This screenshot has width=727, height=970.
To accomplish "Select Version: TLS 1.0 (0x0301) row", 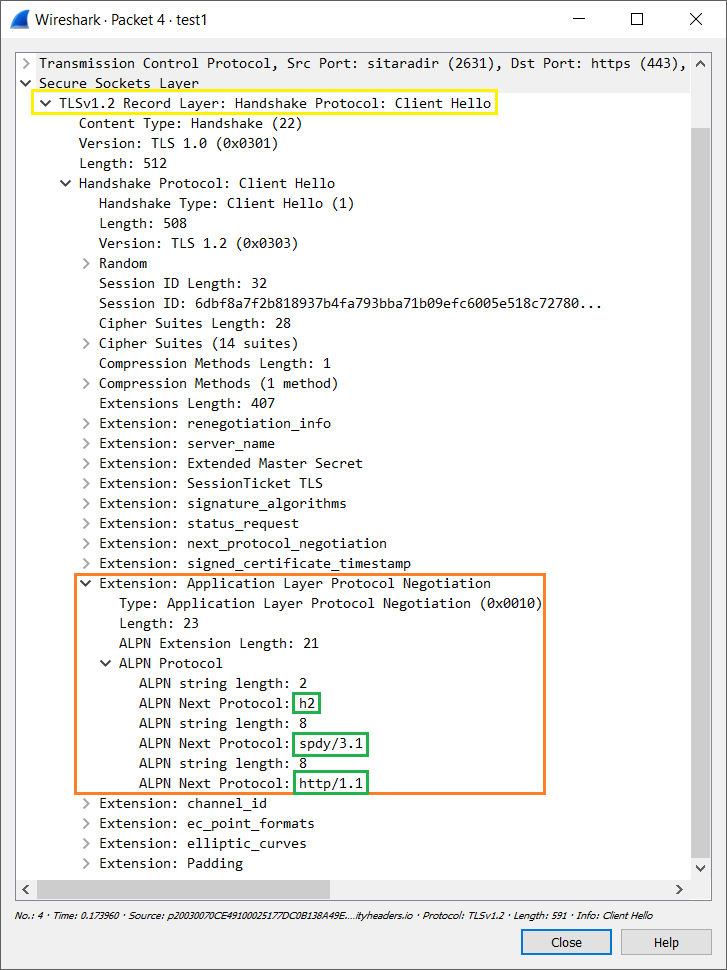I will [x=179, y=143].
